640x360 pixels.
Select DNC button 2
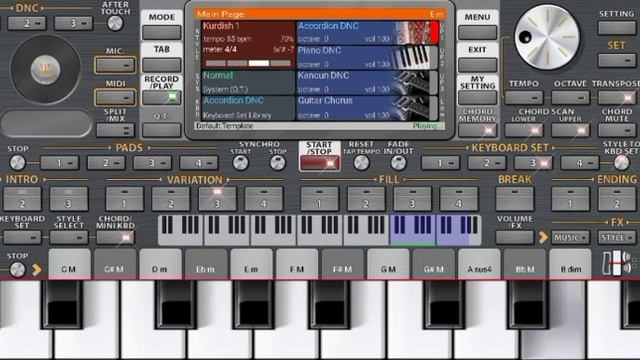pos(27,23)
